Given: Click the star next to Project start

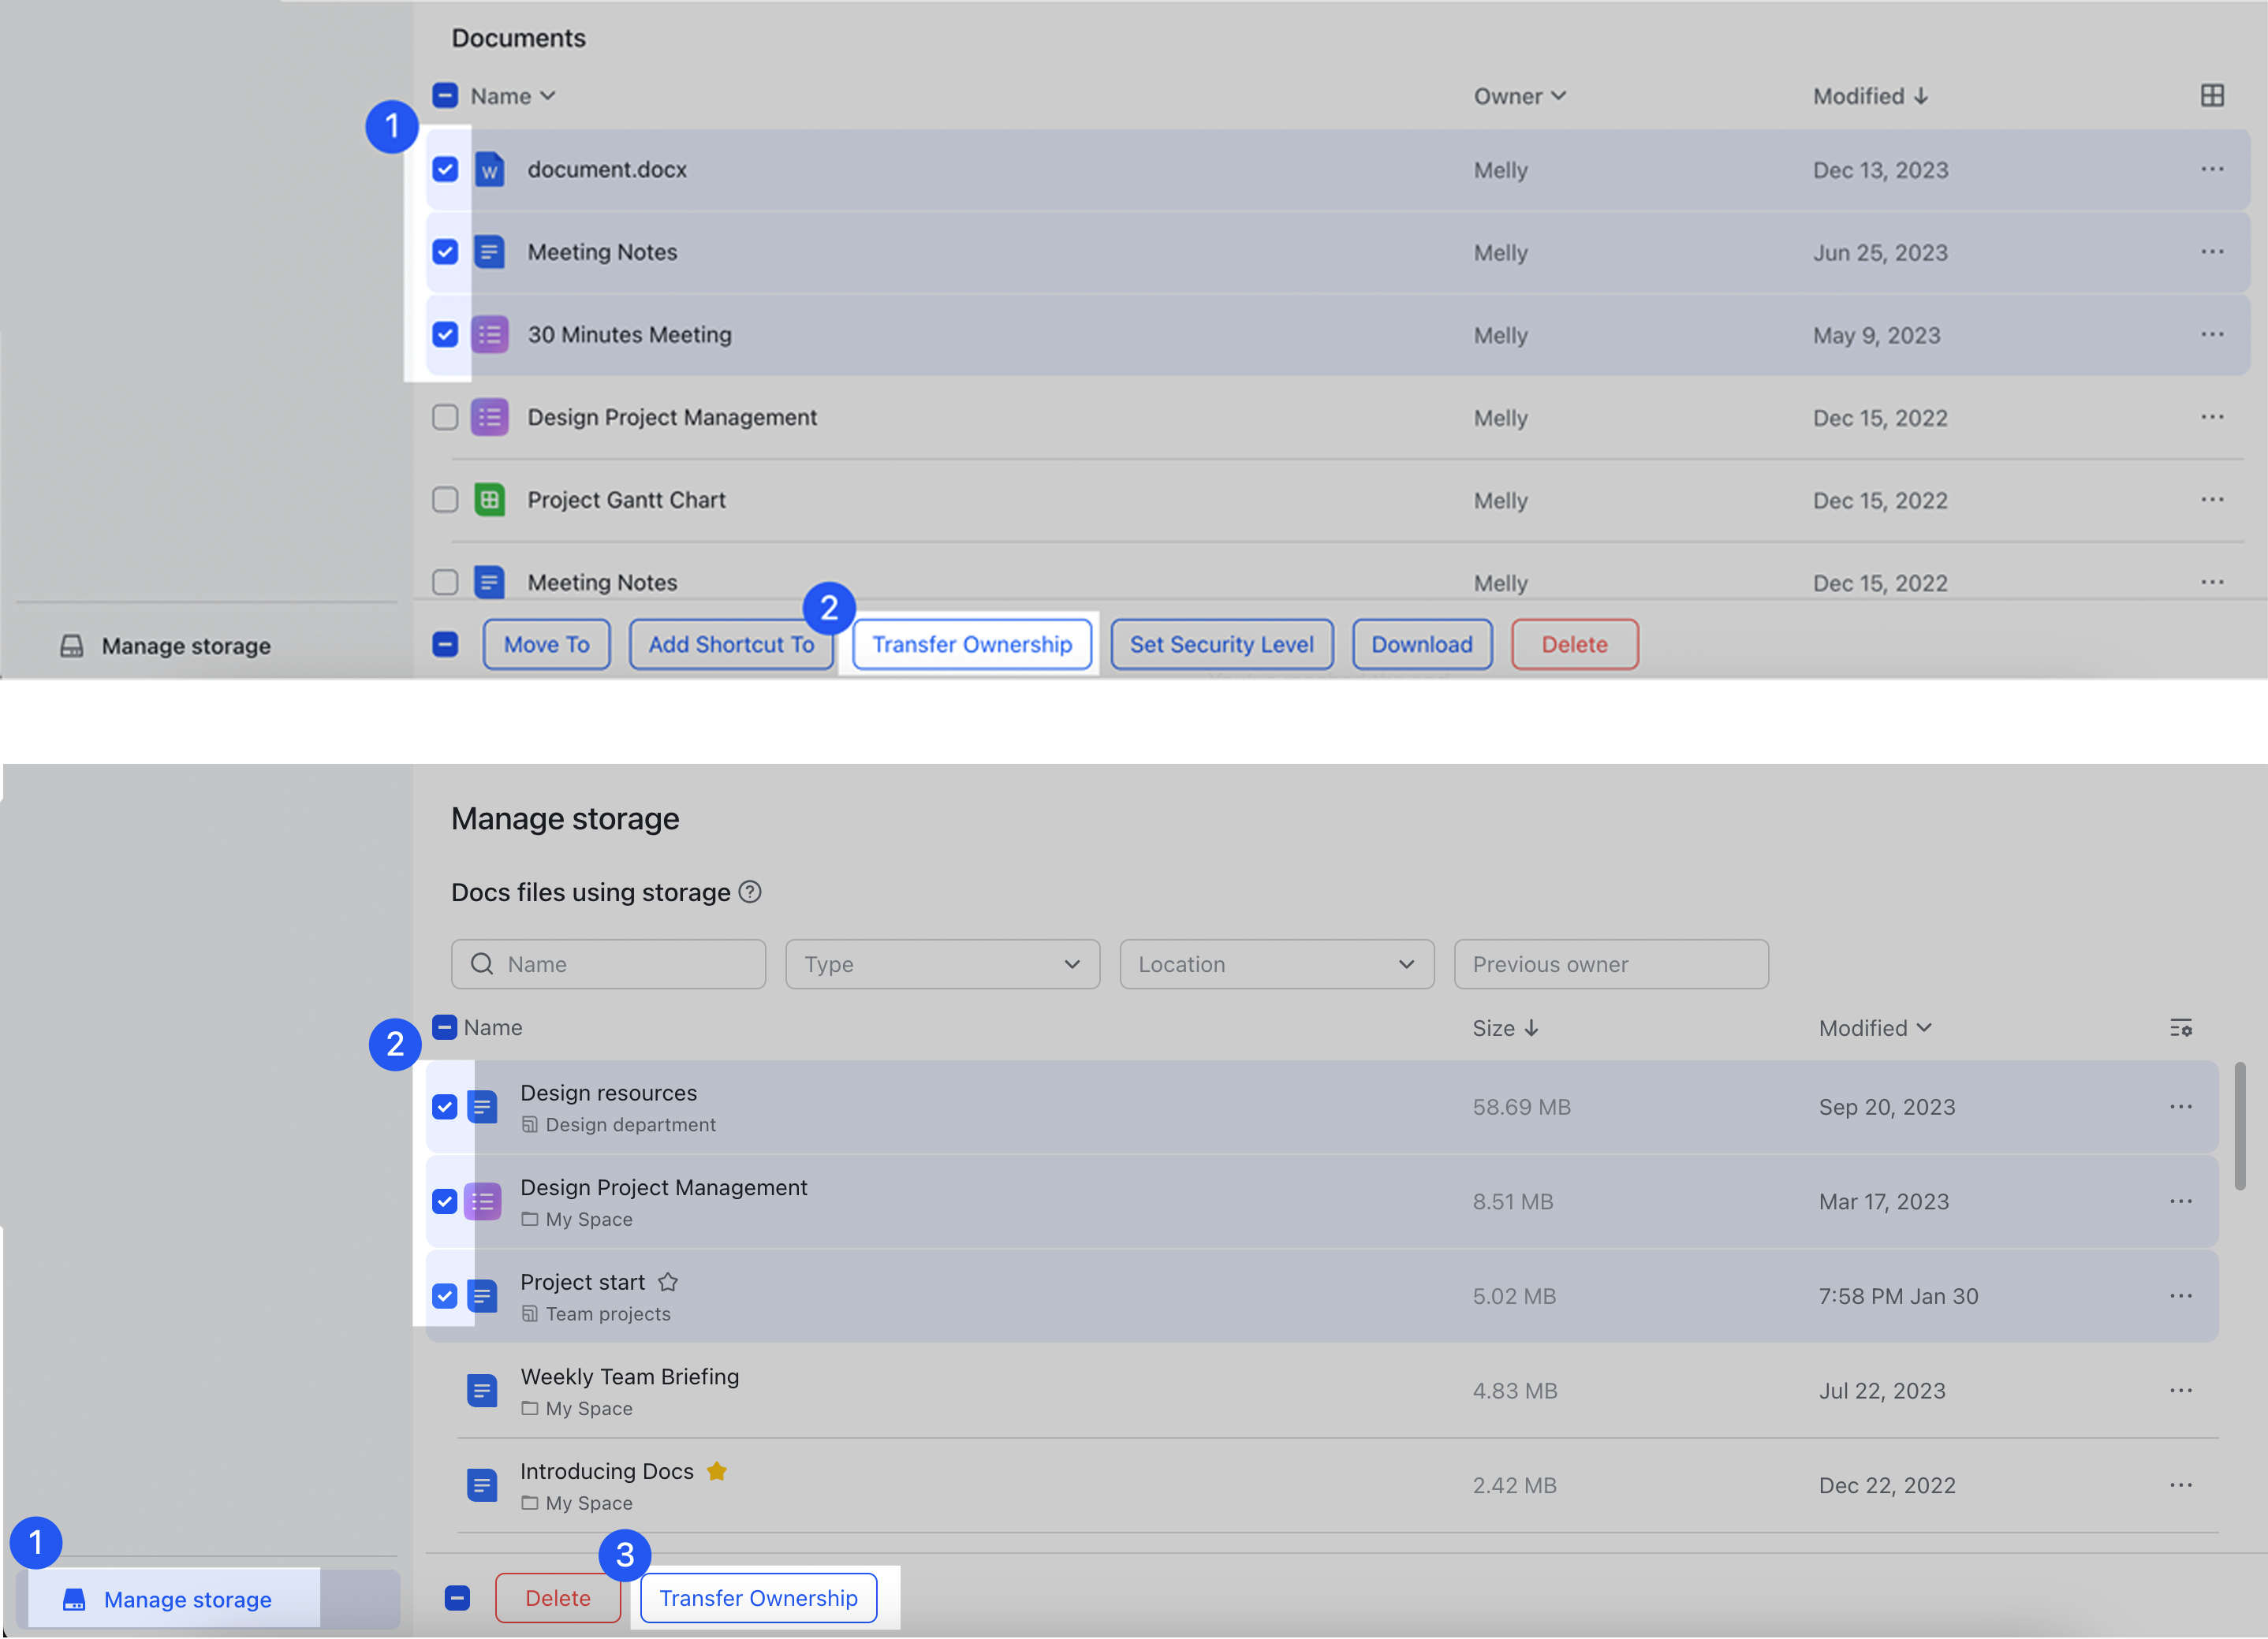Looking at the screenshot, I should [x=667, y=1281].
